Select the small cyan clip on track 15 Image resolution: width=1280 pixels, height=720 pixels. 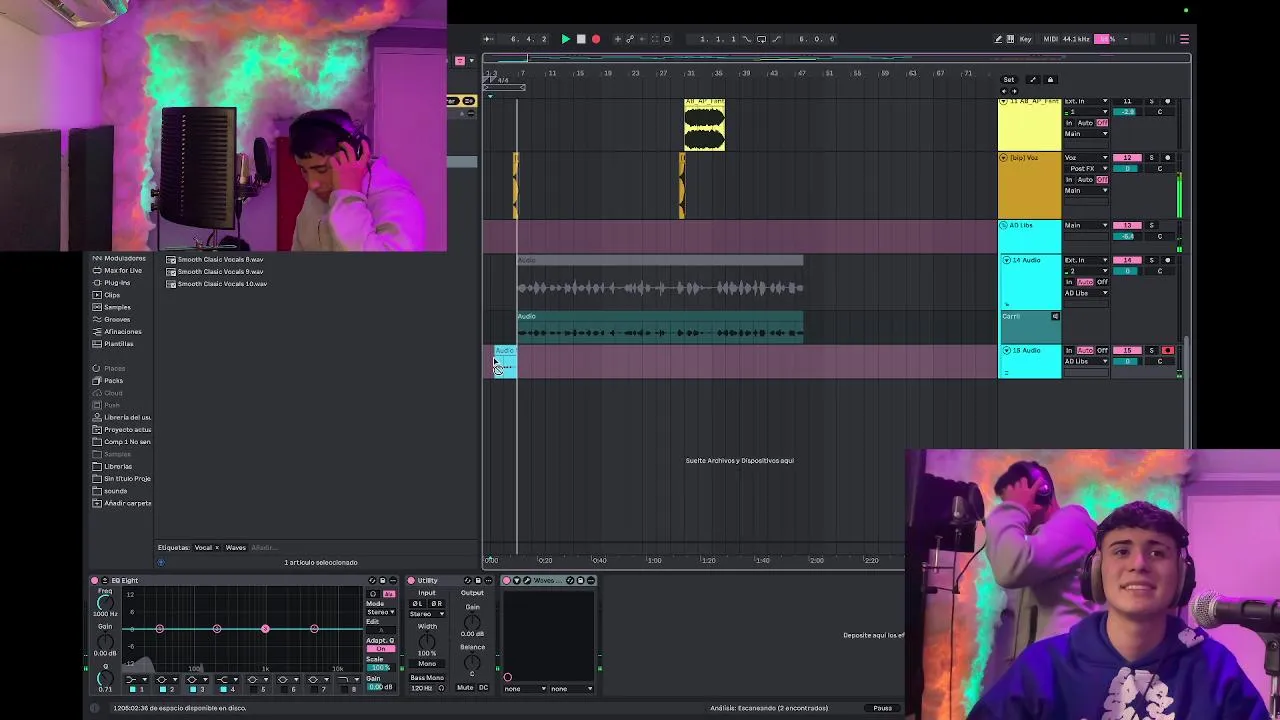[x=505, y=362]
